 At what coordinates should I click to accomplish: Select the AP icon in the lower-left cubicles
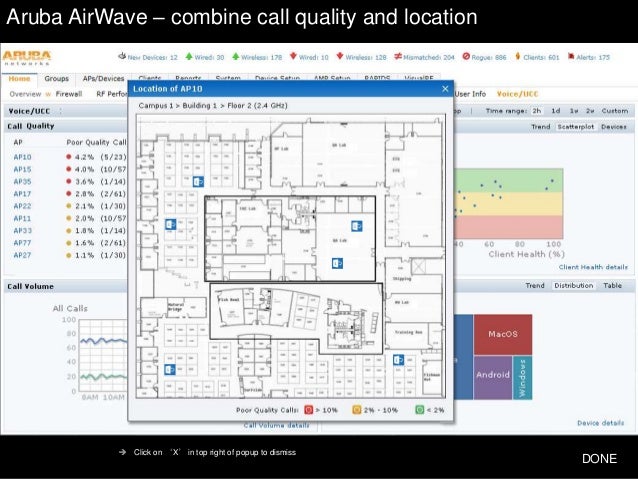(x=170, y=370)
